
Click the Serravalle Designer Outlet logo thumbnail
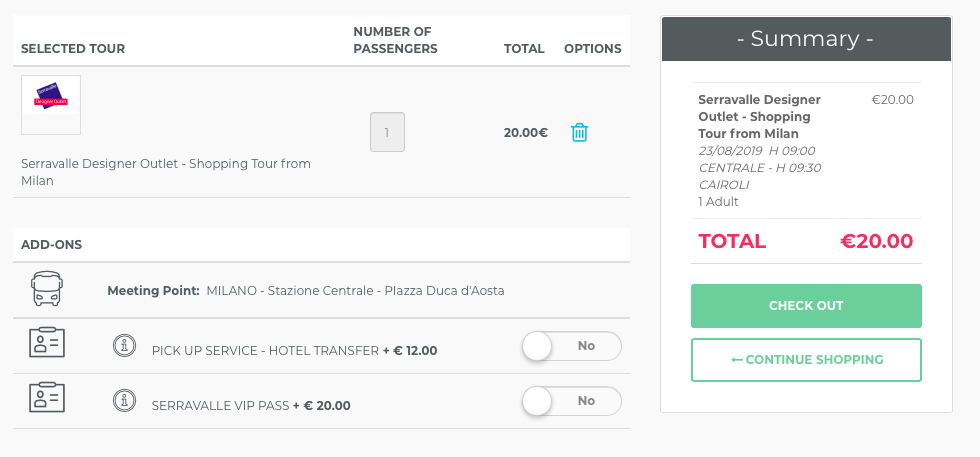(51, 105)
